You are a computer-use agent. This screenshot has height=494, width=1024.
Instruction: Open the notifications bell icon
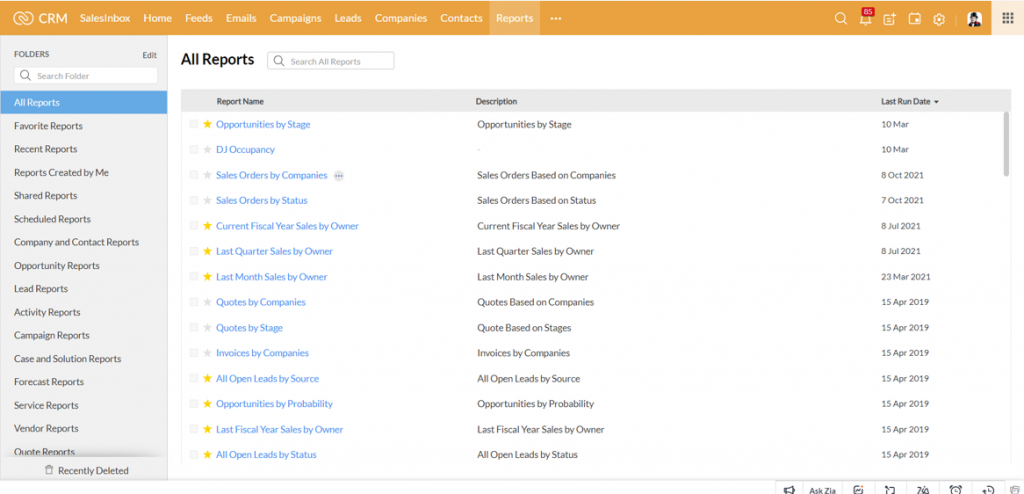point(865,19)
